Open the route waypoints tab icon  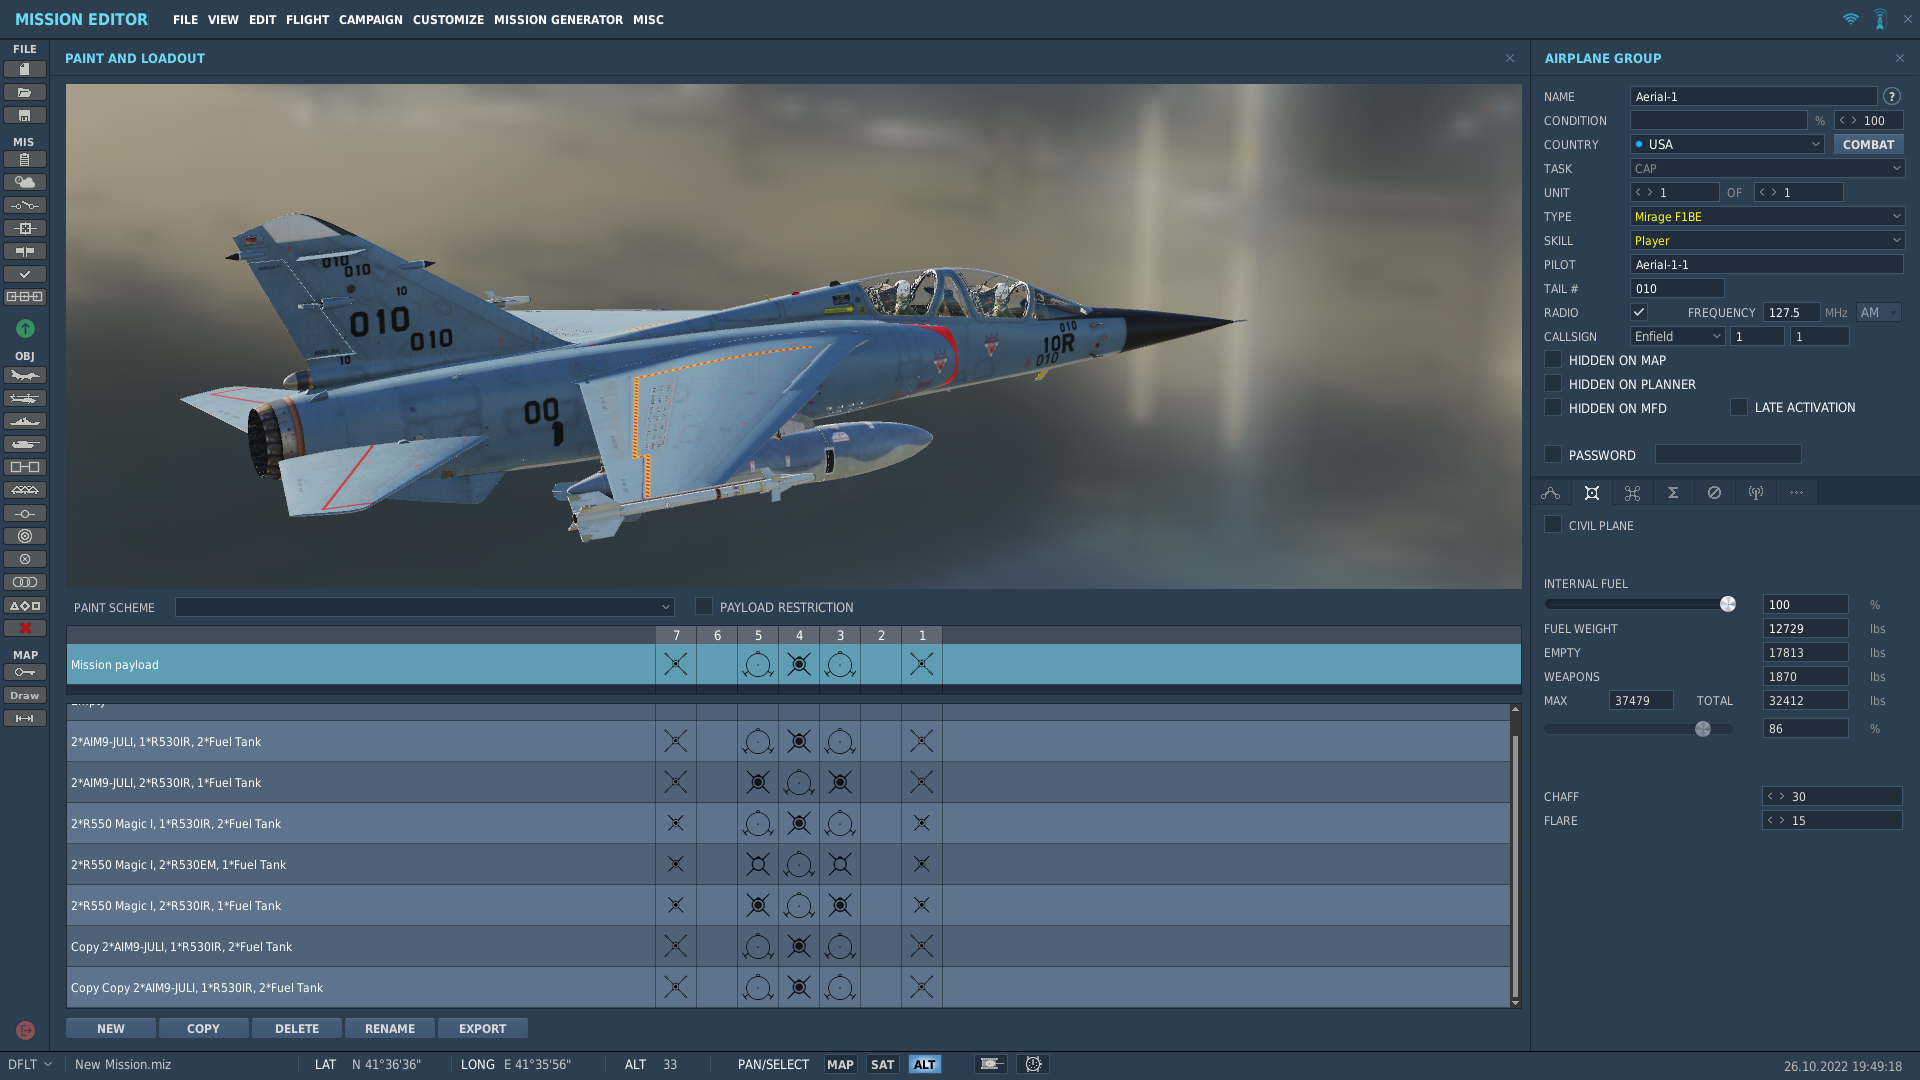[1551, 493]
